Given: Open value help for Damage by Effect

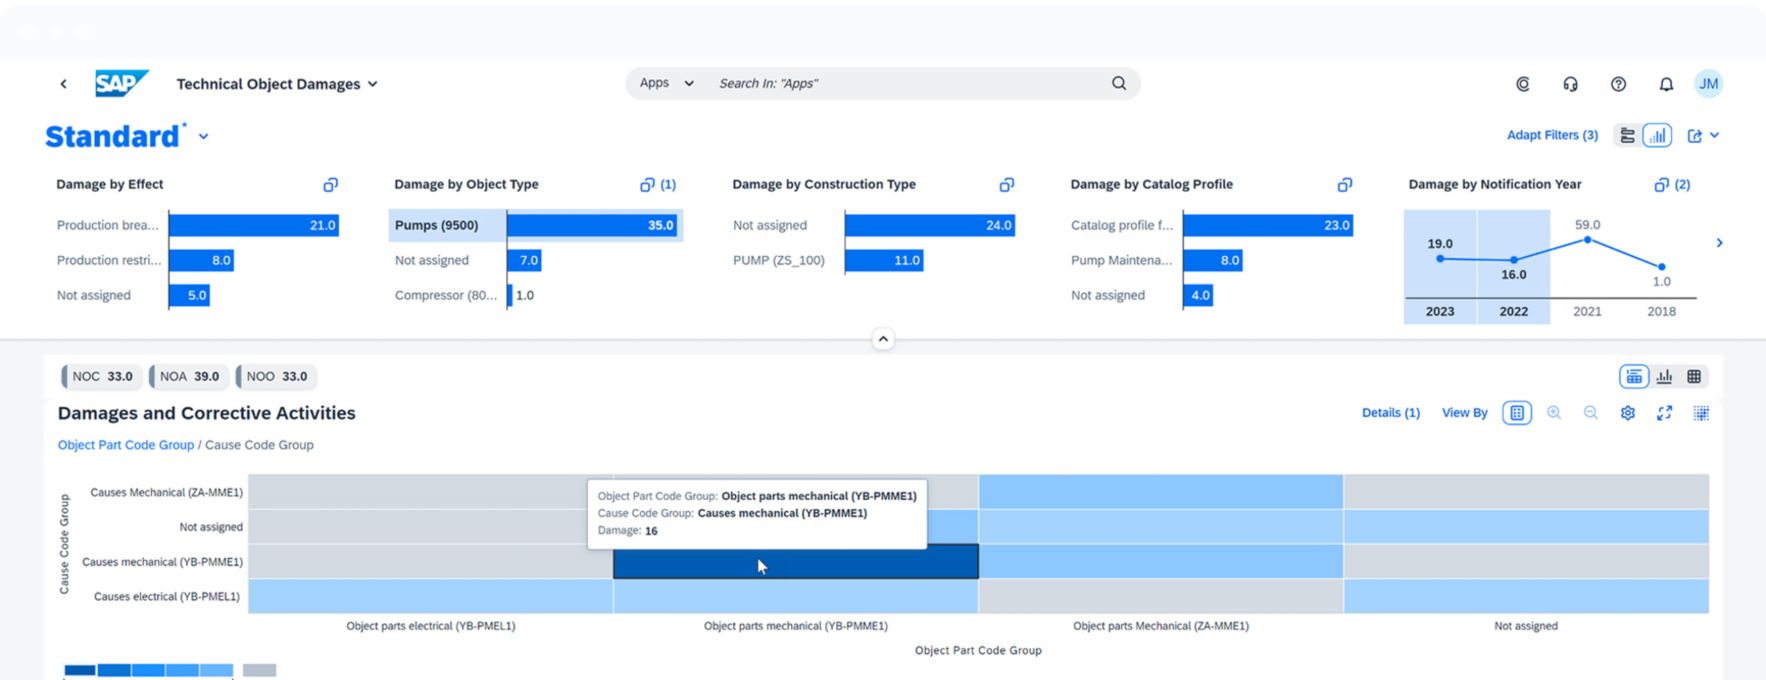Looking at the screenshot, I should 330,185.
